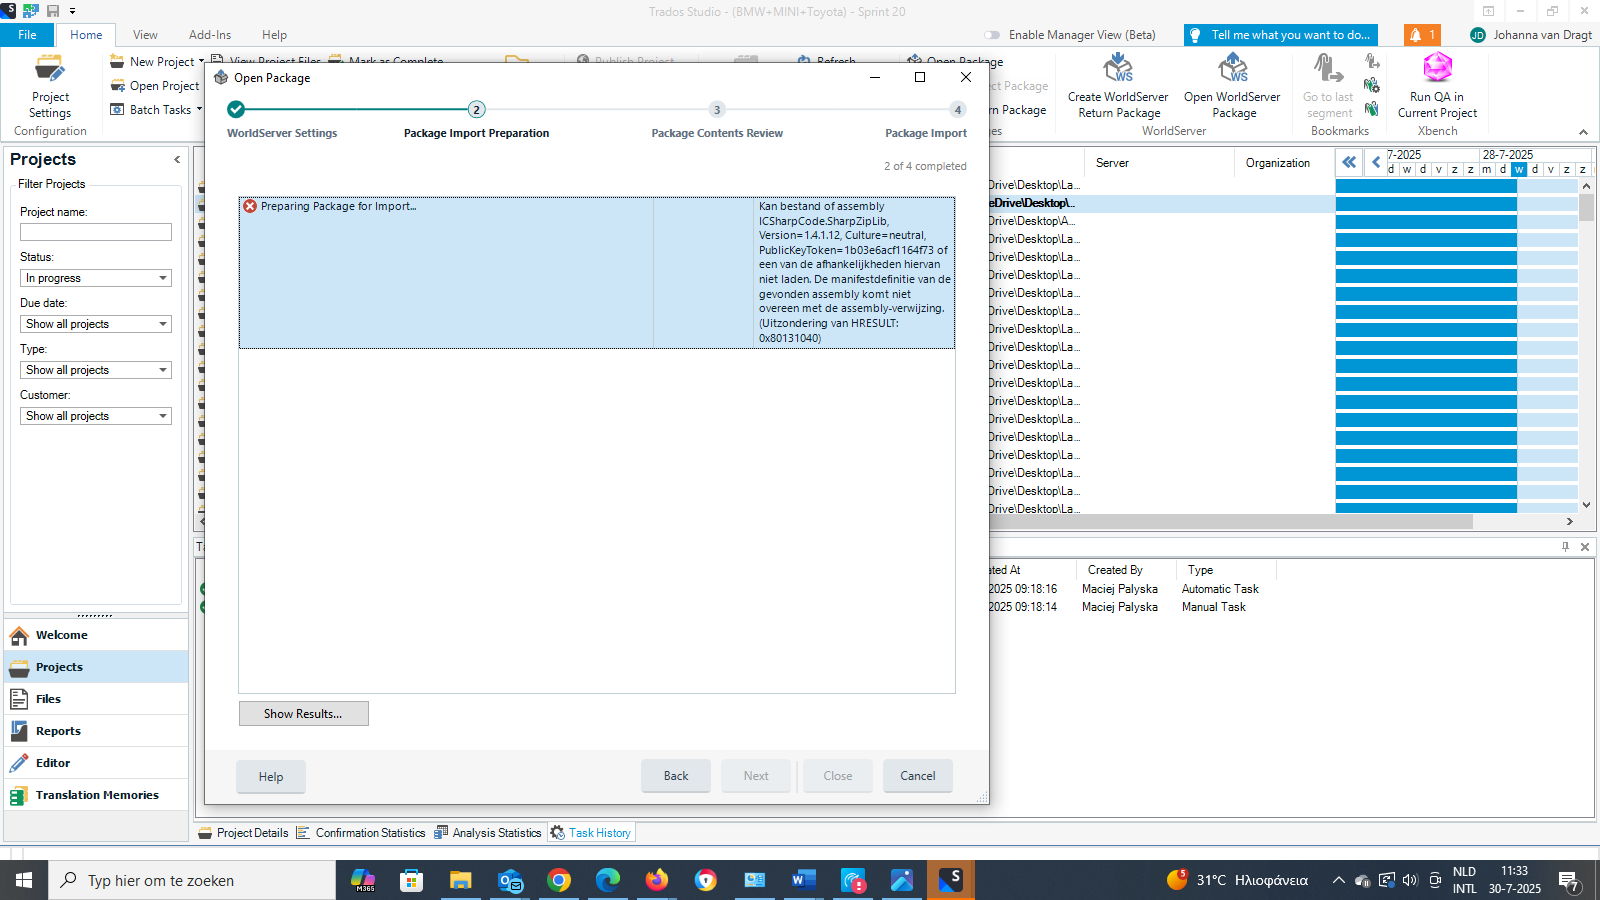
Task: Click Open Project in the ribbon
Action: click(154, 86)
